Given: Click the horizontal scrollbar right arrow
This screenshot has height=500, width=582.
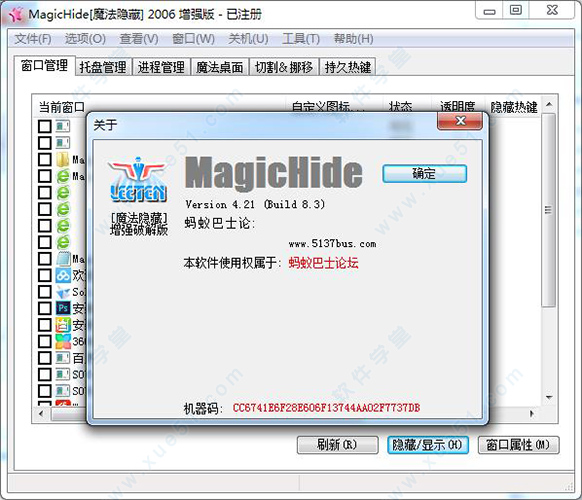Looking at the screenshot, I should [532, 414].
